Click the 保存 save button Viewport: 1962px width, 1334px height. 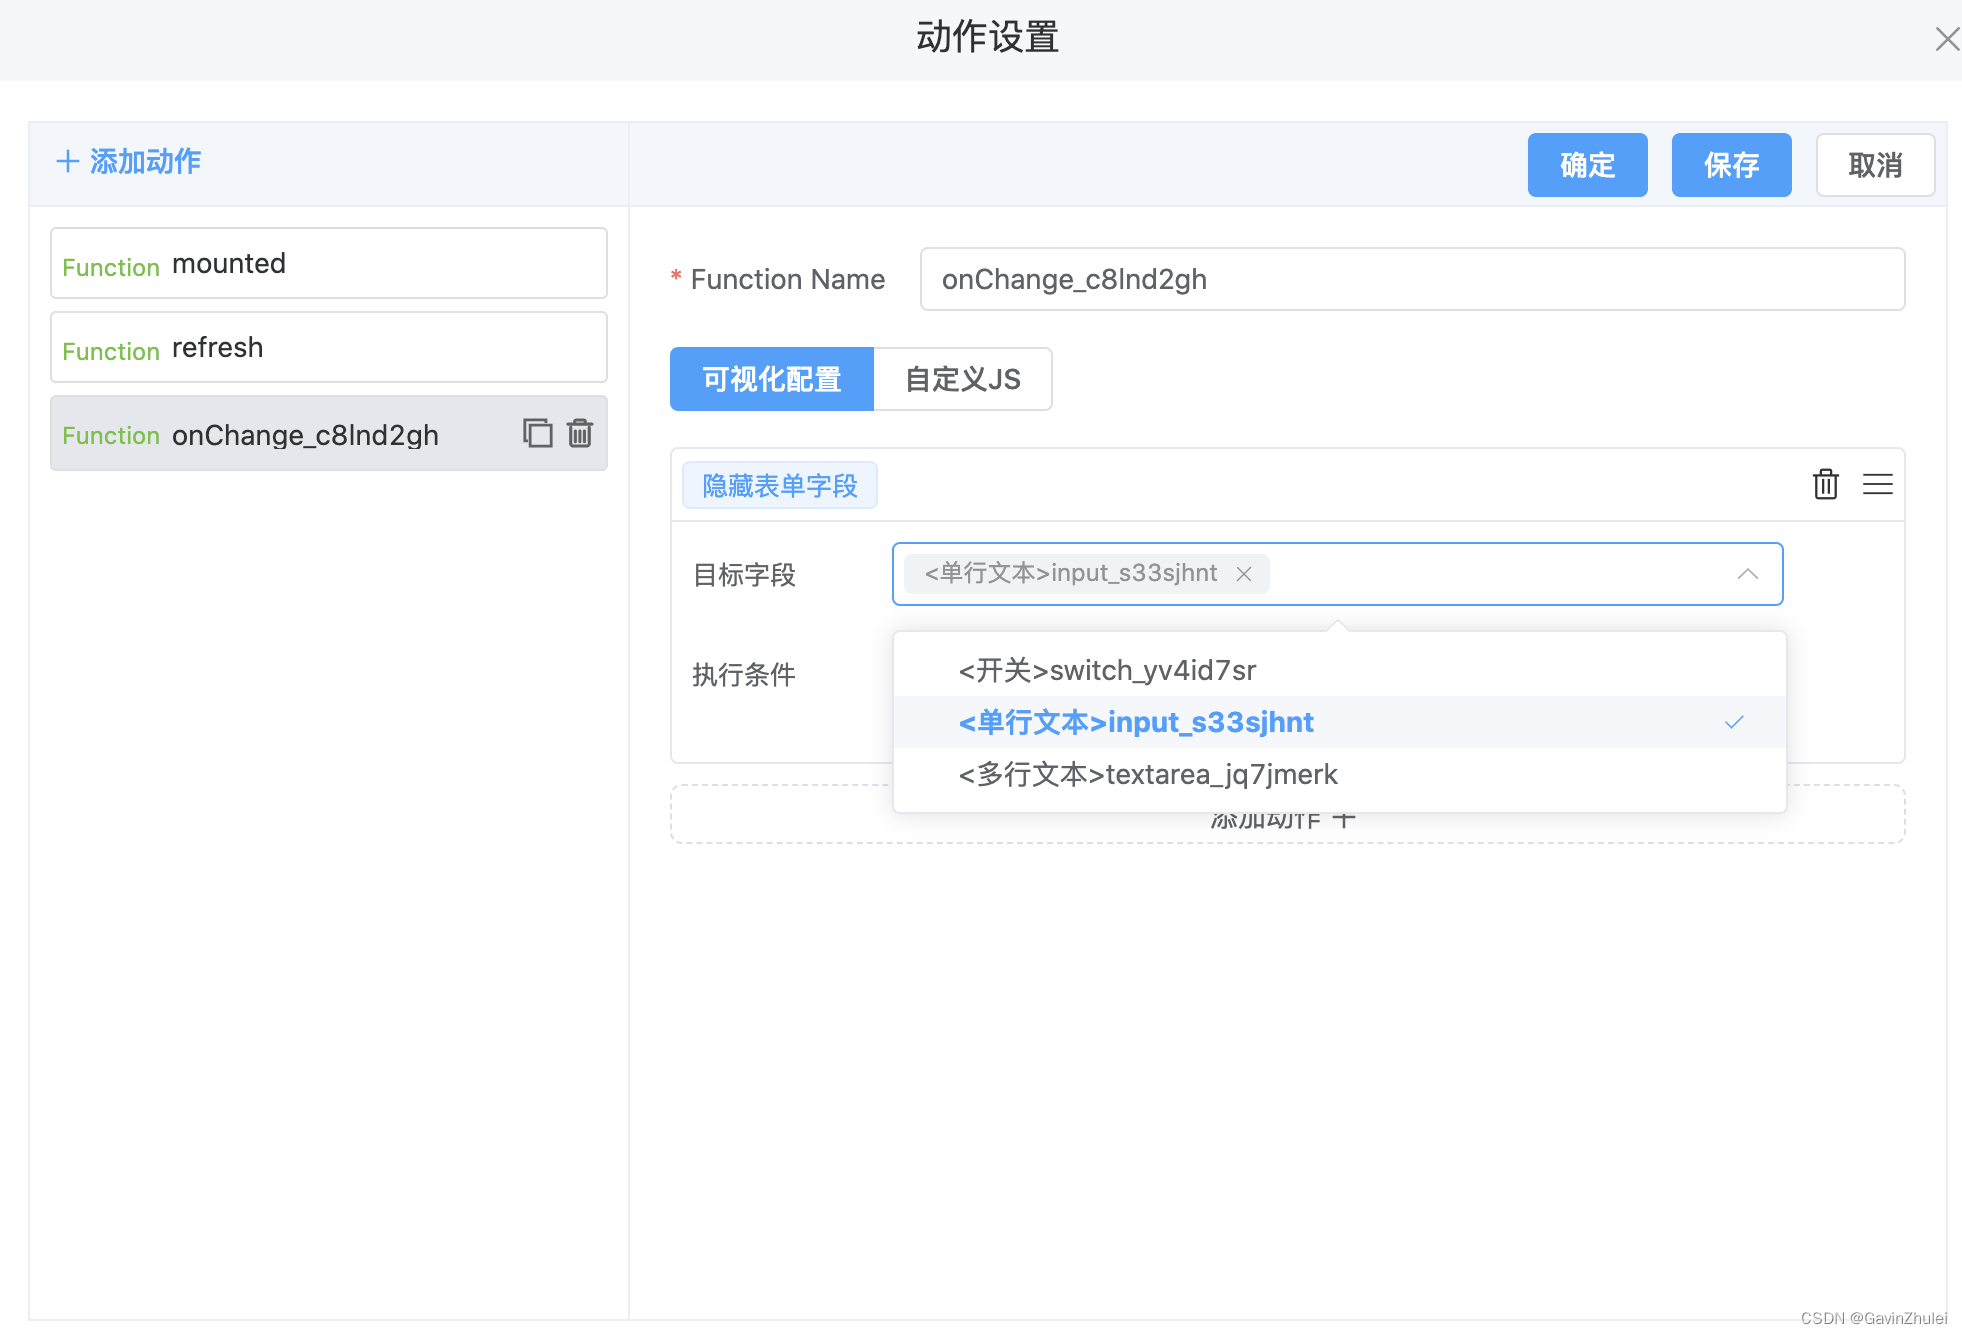pyautogui.click(x=1731, y=165)
